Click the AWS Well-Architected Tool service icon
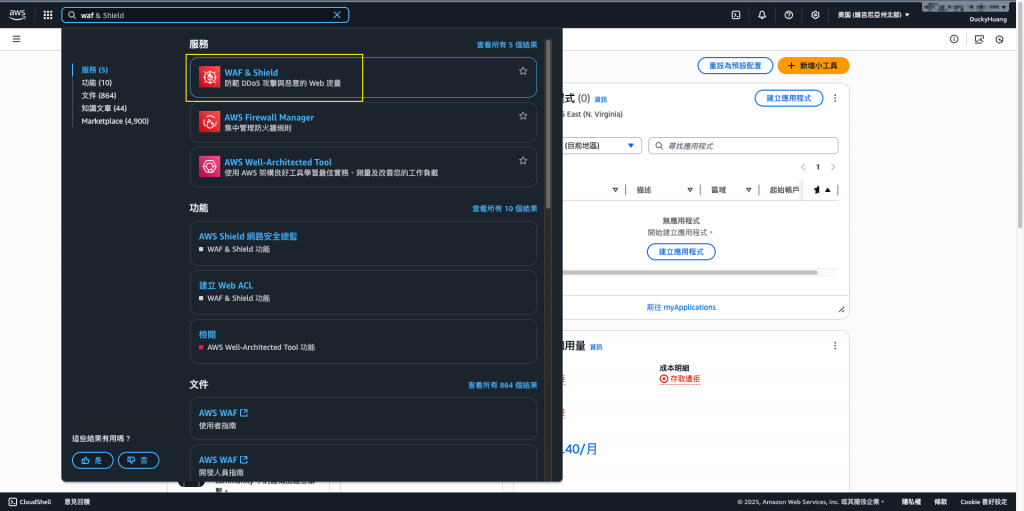This screenshot has width=1024, height=511. [x=210, y=167]
